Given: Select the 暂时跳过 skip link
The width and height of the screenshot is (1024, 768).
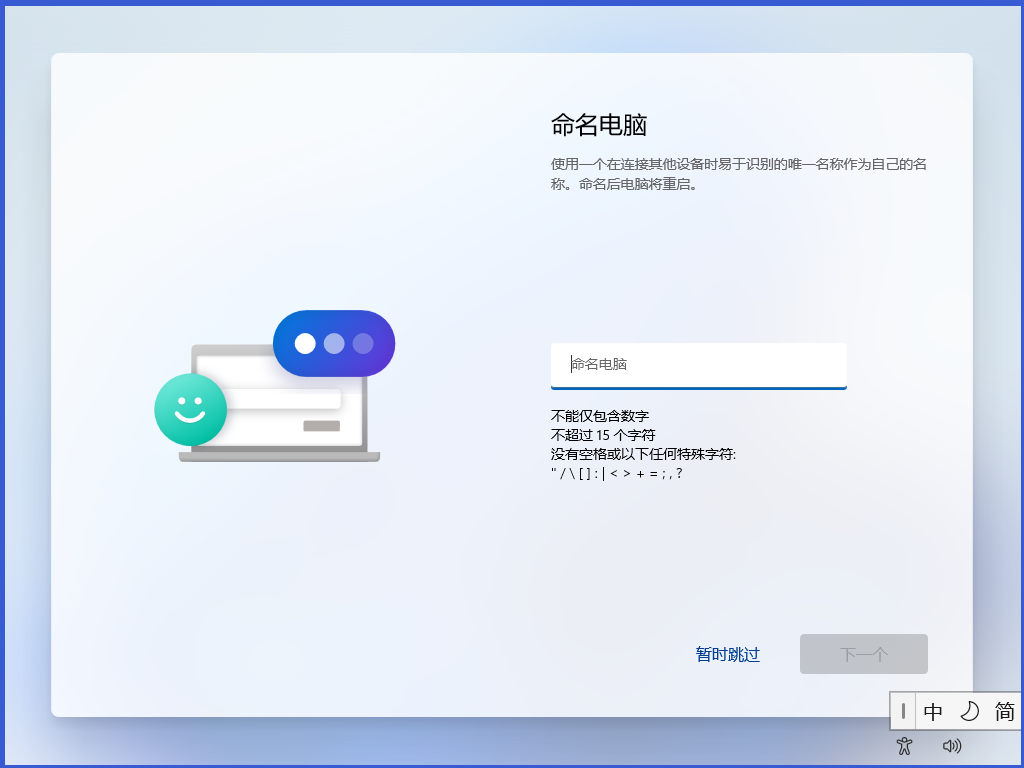Looking at the screenshot, I should pos(727,655).
